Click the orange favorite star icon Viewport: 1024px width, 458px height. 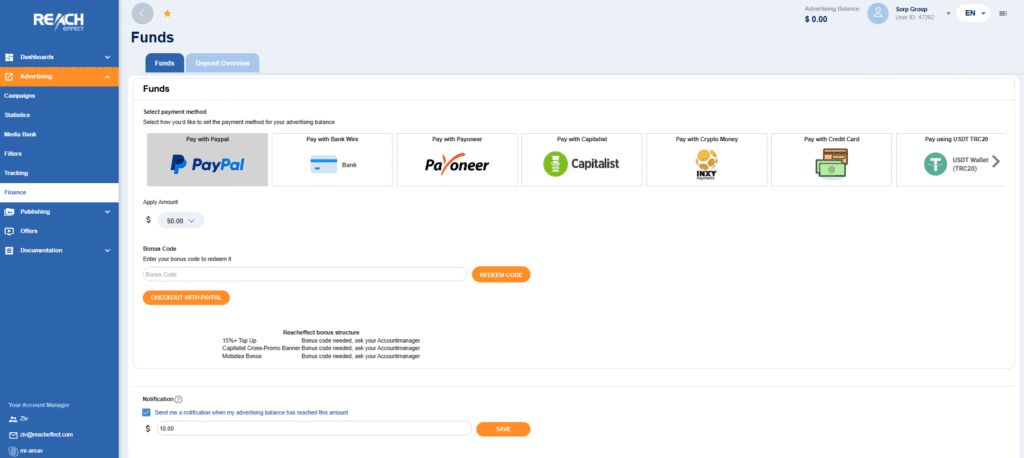167,13
